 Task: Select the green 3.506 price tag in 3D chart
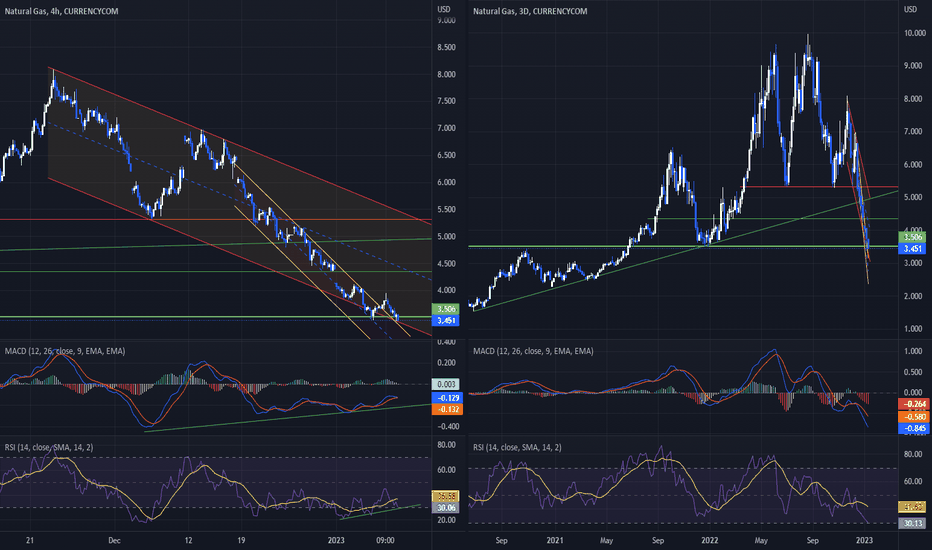tap(912, 237)
